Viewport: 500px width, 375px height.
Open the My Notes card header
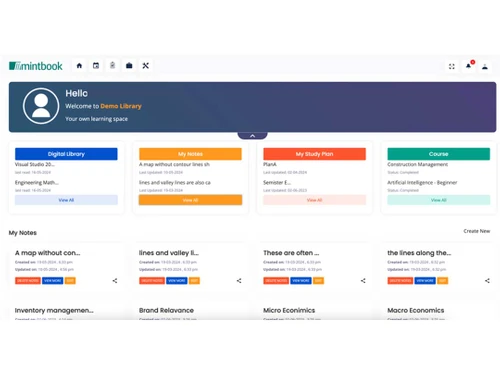coord(190,154)
